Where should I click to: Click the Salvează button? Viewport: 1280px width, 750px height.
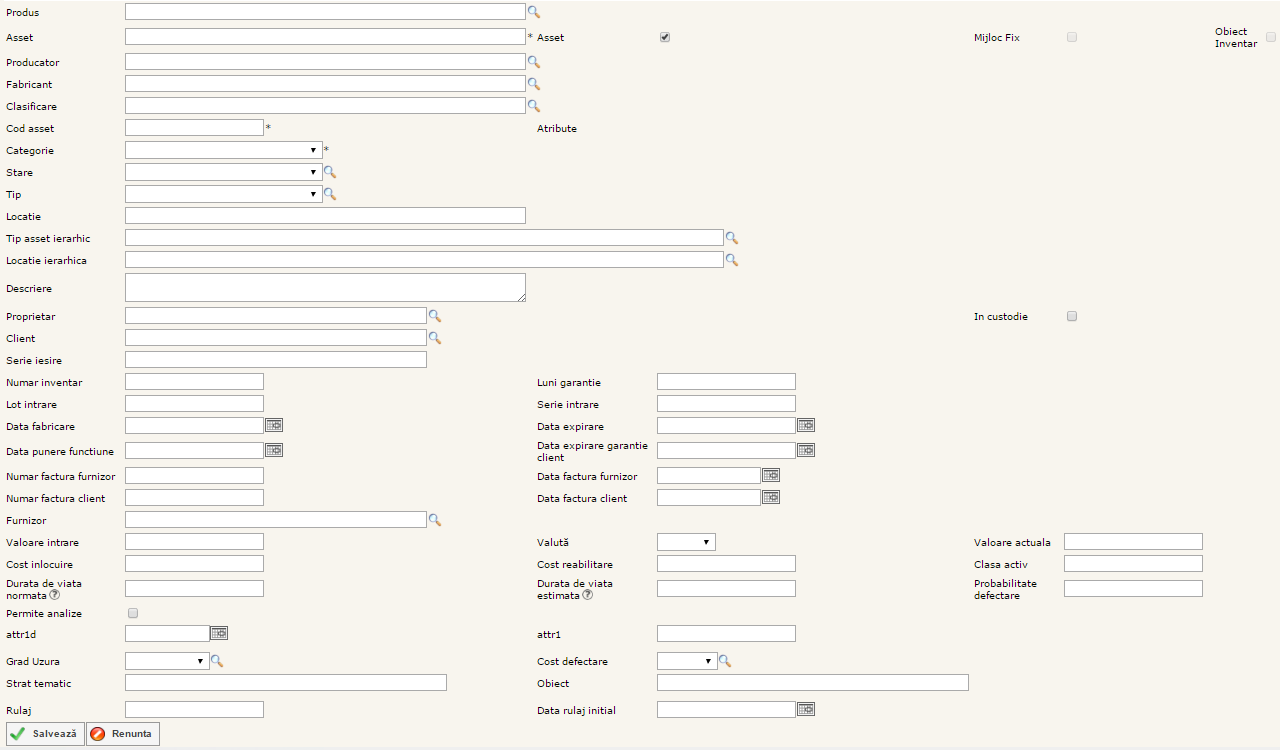coord(45,734)
